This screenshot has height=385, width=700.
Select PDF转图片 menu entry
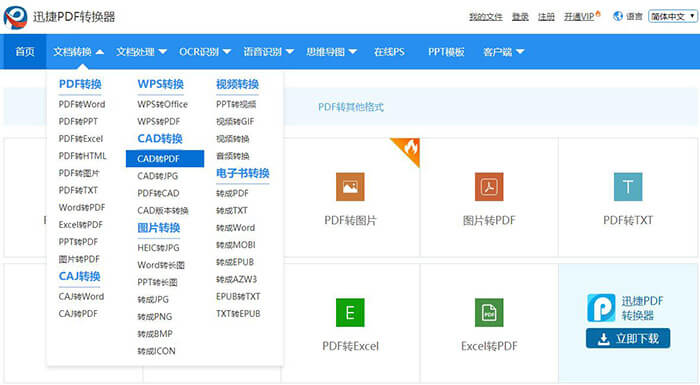(79, 173)
